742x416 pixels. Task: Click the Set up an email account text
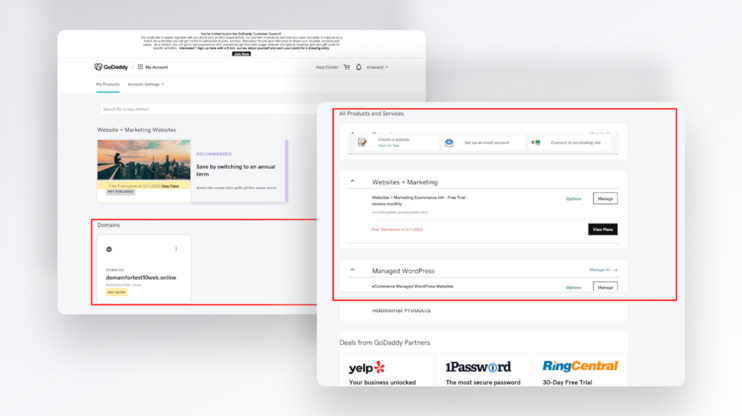click(x=487, y=142)
